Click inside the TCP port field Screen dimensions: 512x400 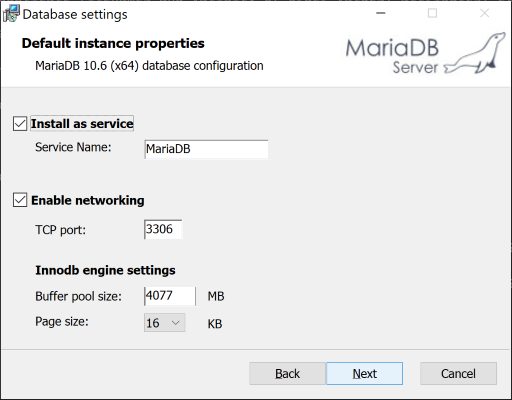(163, 229)
